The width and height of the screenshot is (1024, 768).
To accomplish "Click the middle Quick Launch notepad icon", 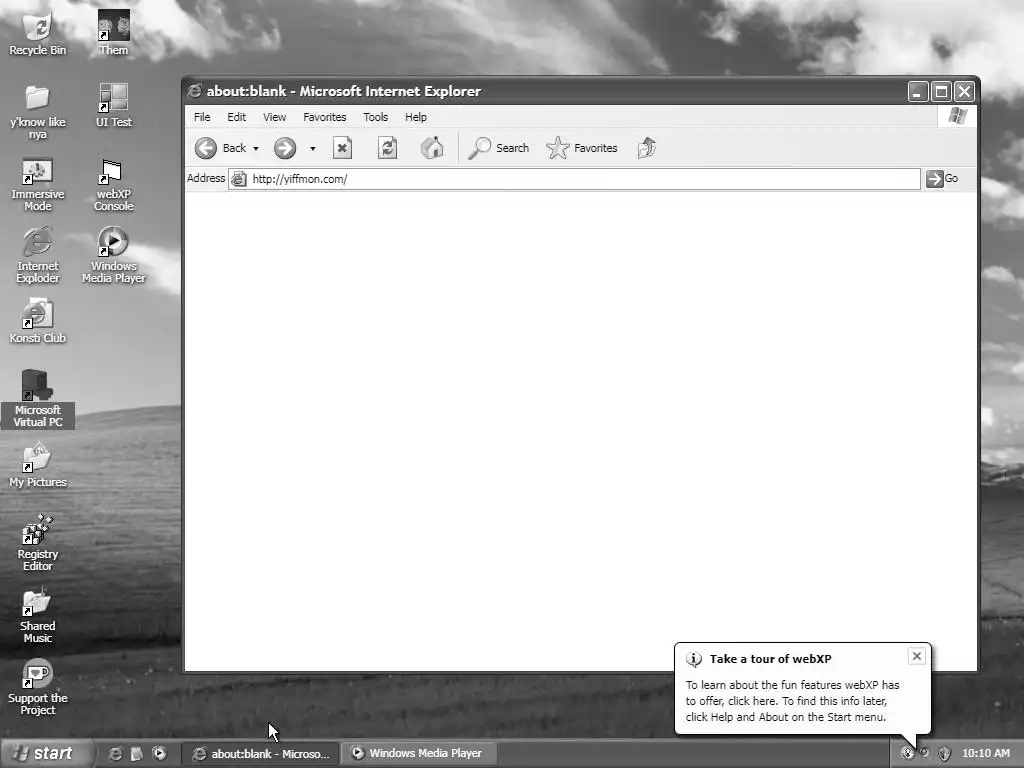I will coord(136,754).
